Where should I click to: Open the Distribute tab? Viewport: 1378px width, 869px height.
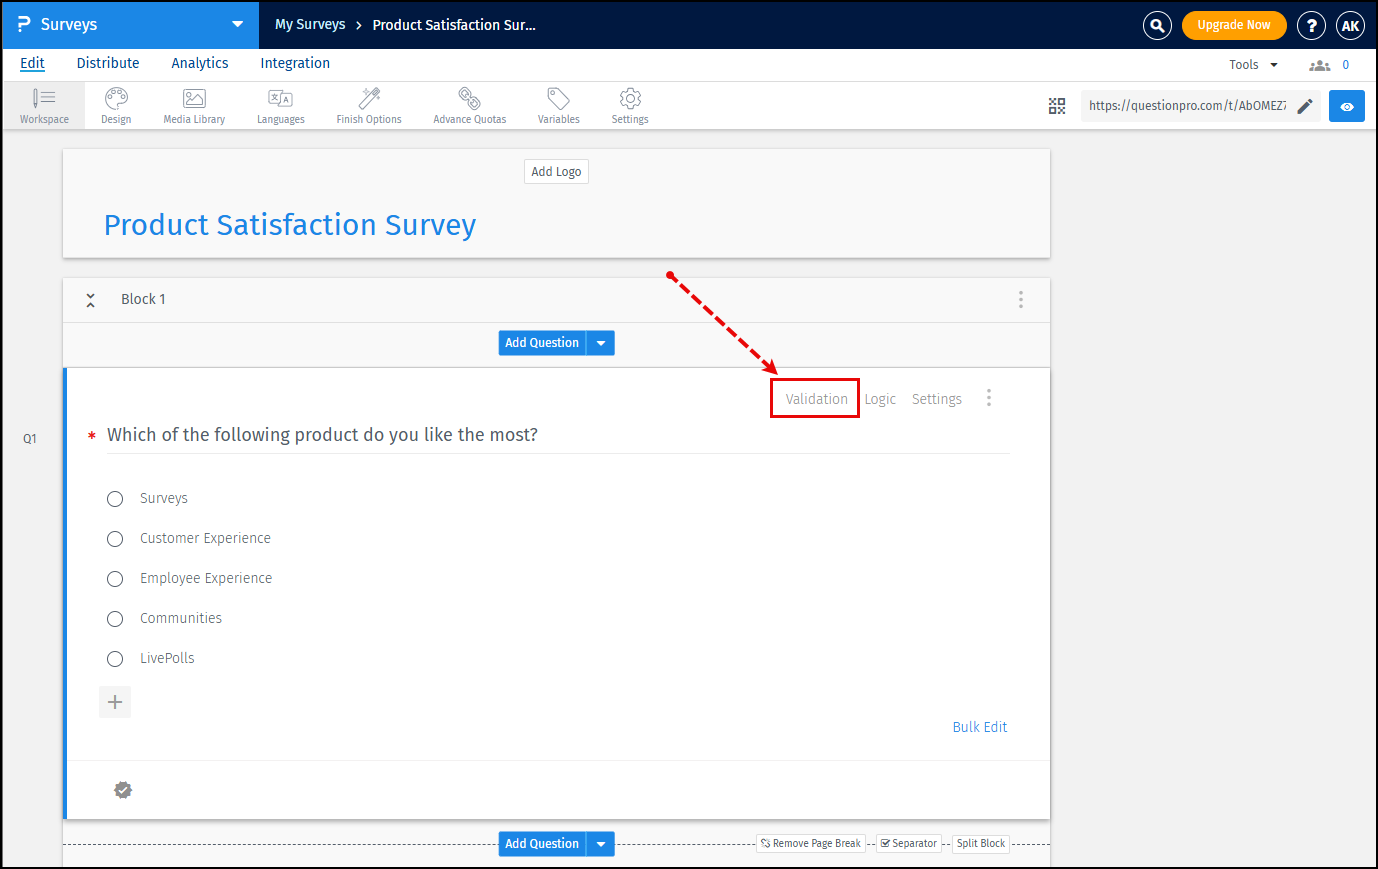[x=107, y=63]
